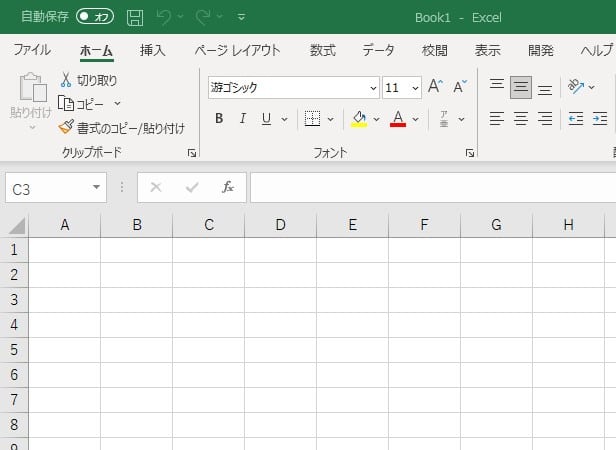The height and width of the screenshot is (450, 616).
Task: Click the decrease indent icon
Action: coord(575,119)
